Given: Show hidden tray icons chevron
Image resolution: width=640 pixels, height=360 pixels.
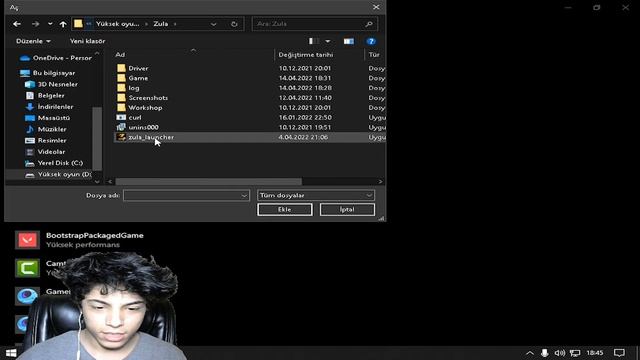Looking at the screenshot, I should tap(529, 353).
